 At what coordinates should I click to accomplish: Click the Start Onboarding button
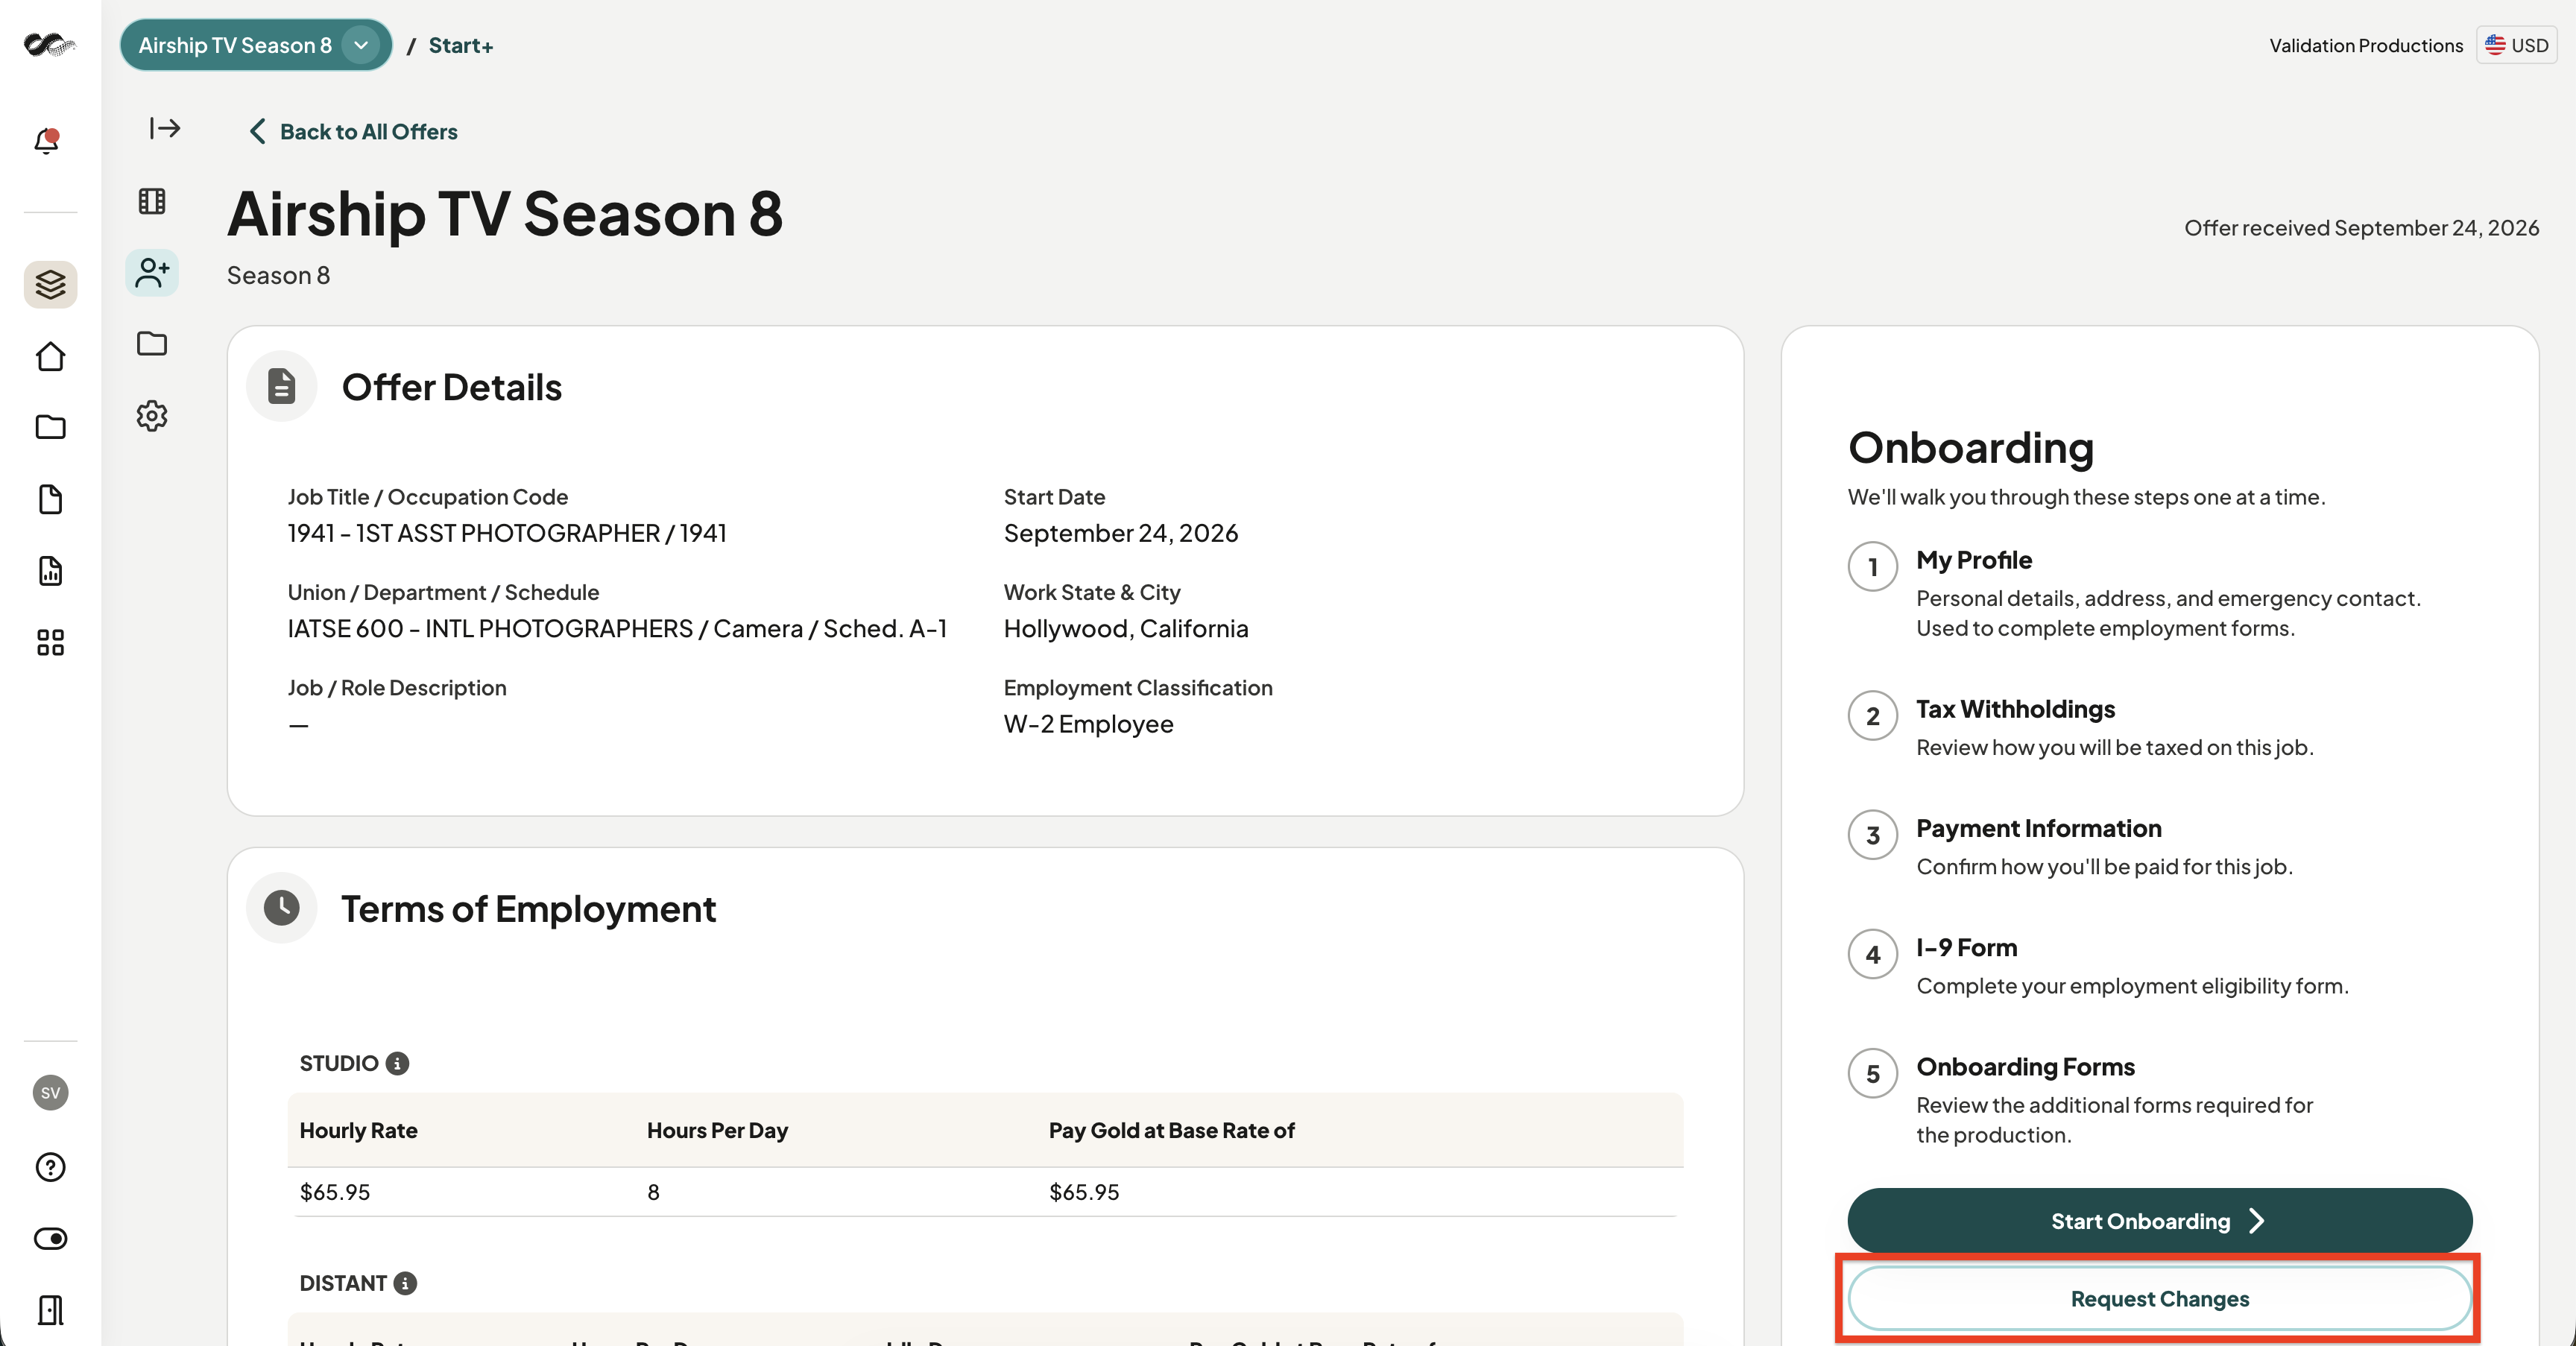click(2159, 1221)
